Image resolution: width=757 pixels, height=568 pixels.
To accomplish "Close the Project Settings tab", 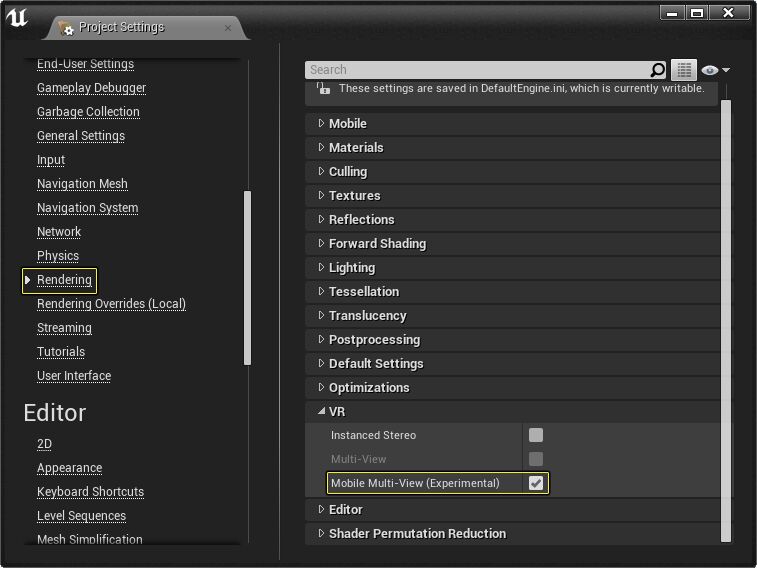I will click(x=228, y=28).
